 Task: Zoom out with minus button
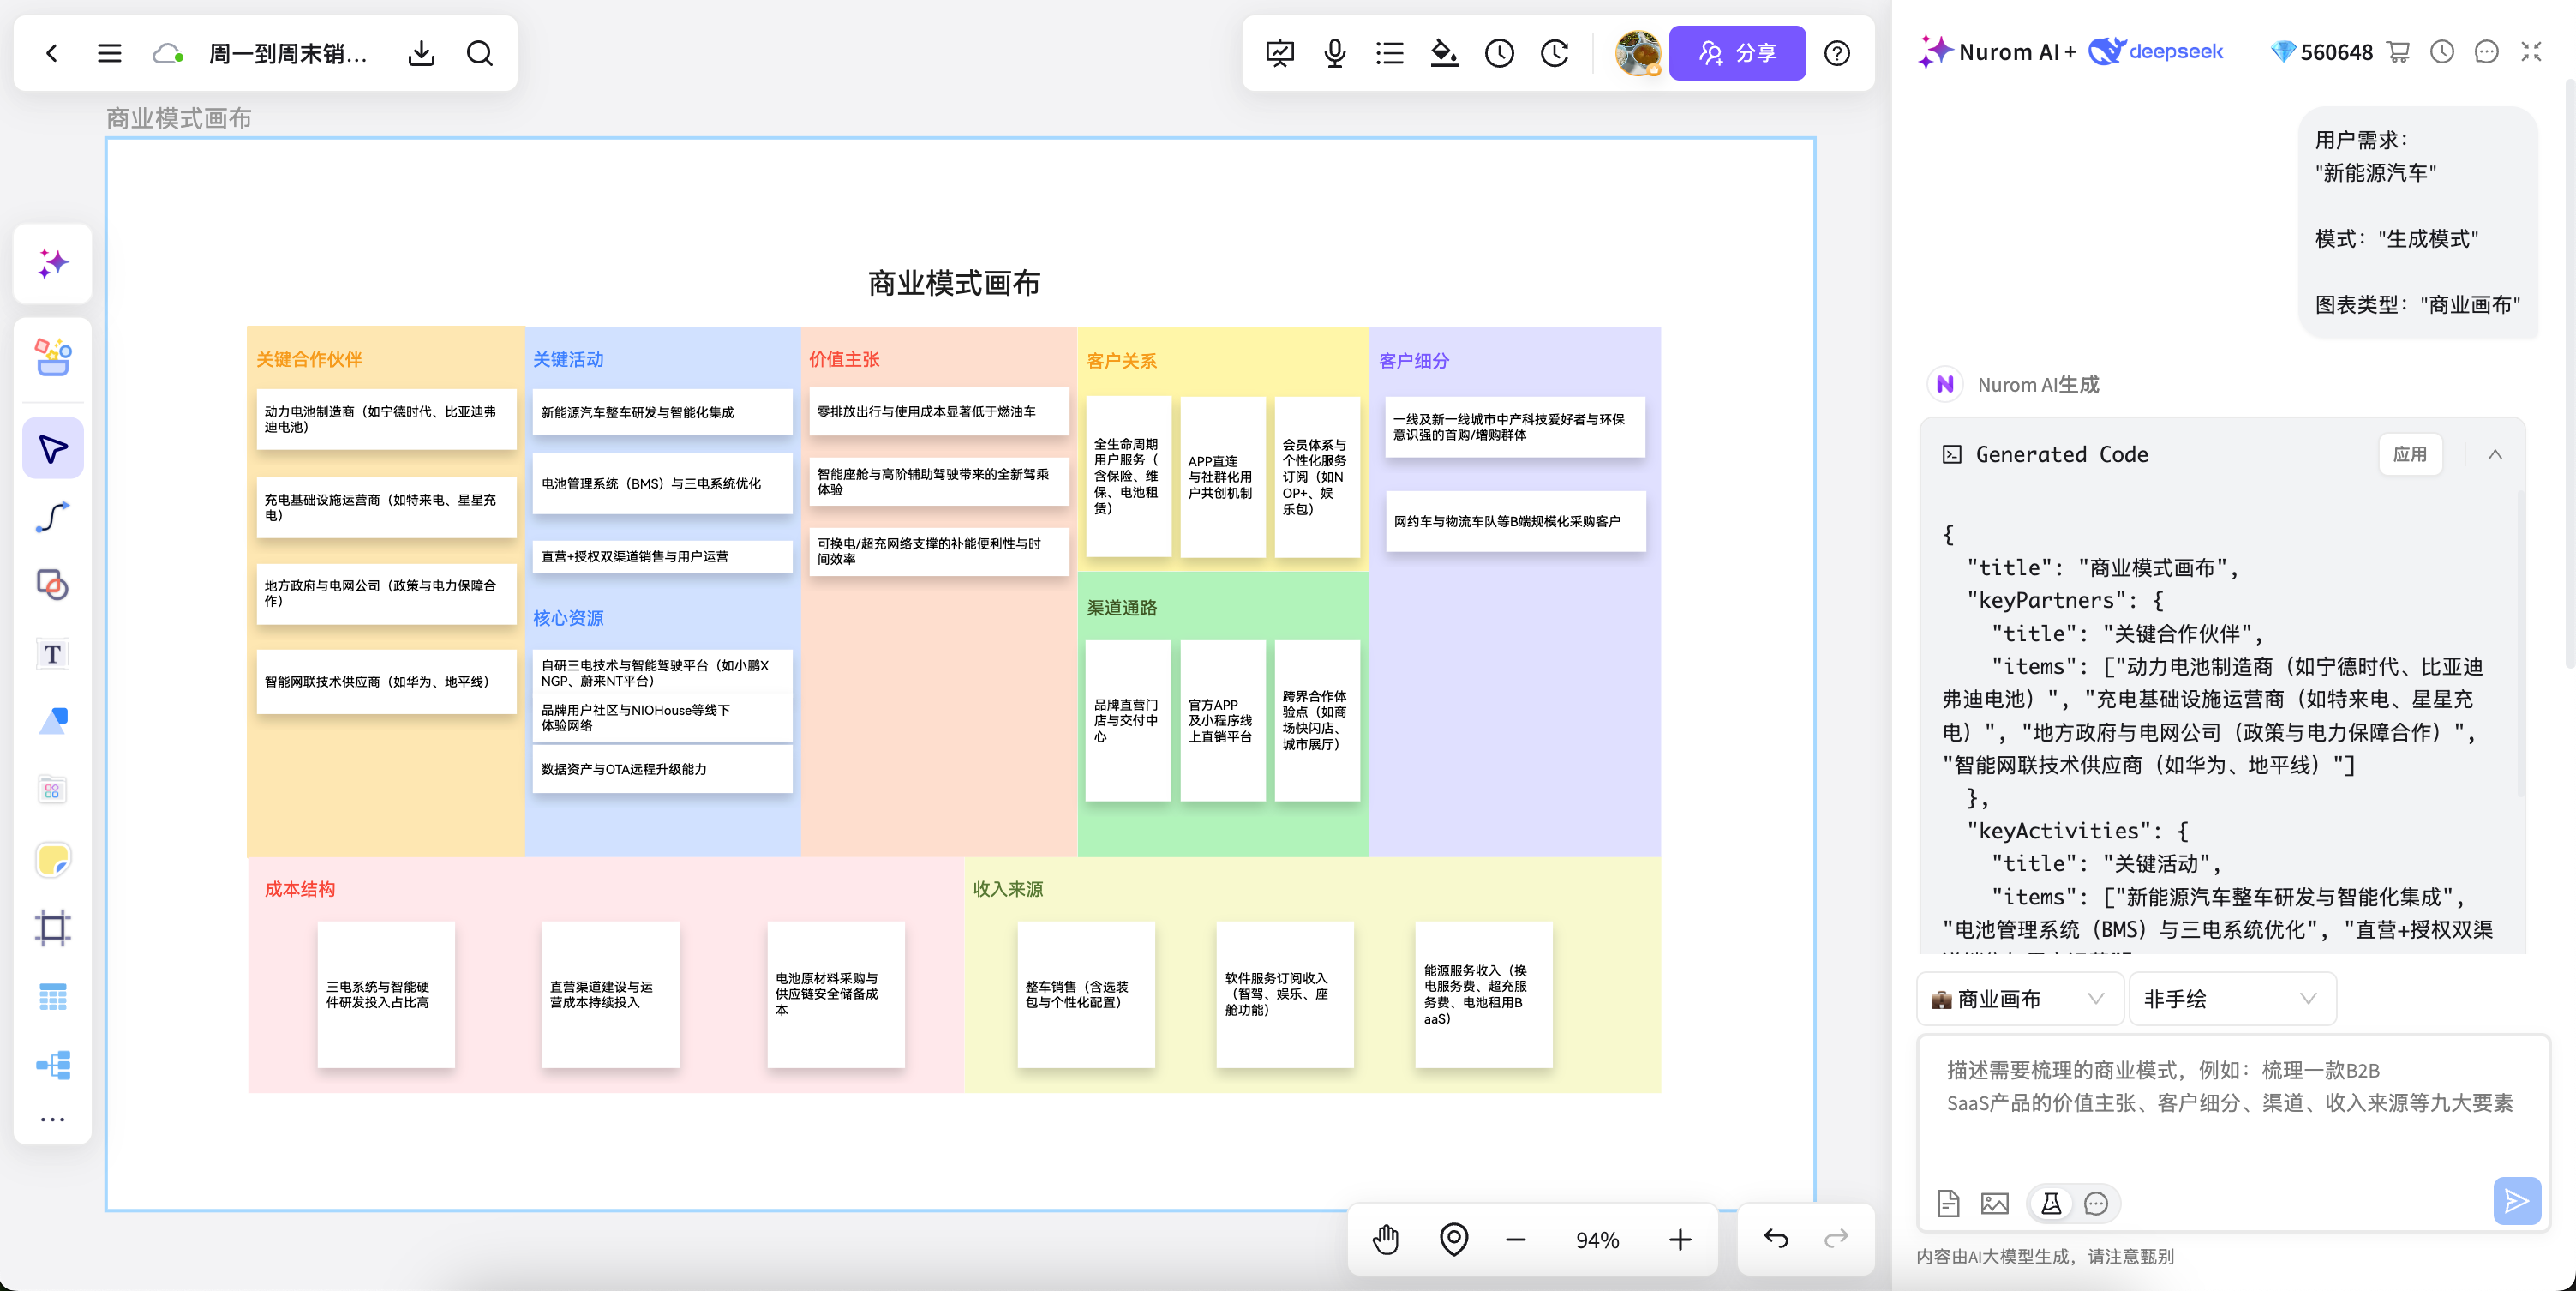[x=1516, y=1240]
